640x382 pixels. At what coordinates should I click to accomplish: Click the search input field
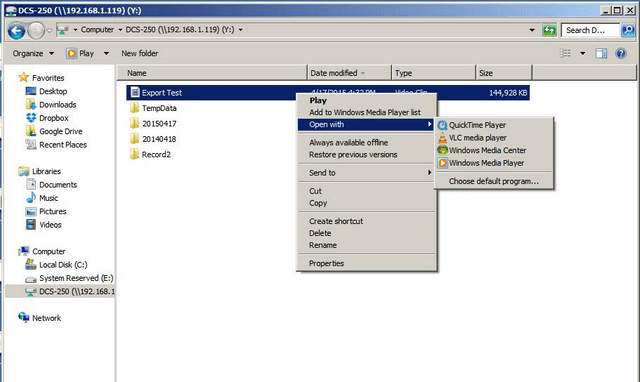[x=590, y=30]
